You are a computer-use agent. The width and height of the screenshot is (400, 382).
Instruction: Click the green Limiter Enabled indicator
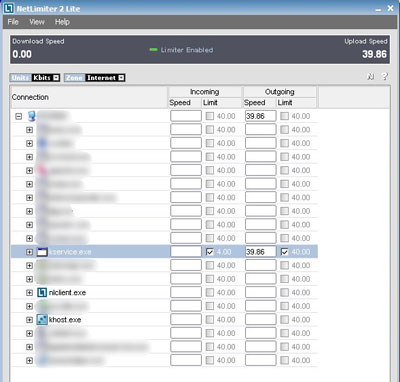pyautogui.click(x=153, y=50)
